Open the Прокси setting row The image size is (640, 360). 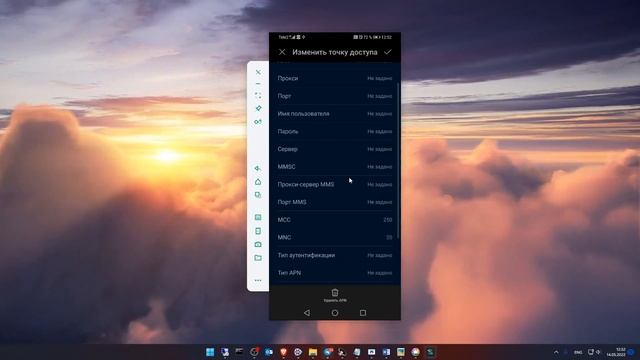[335, 78]
